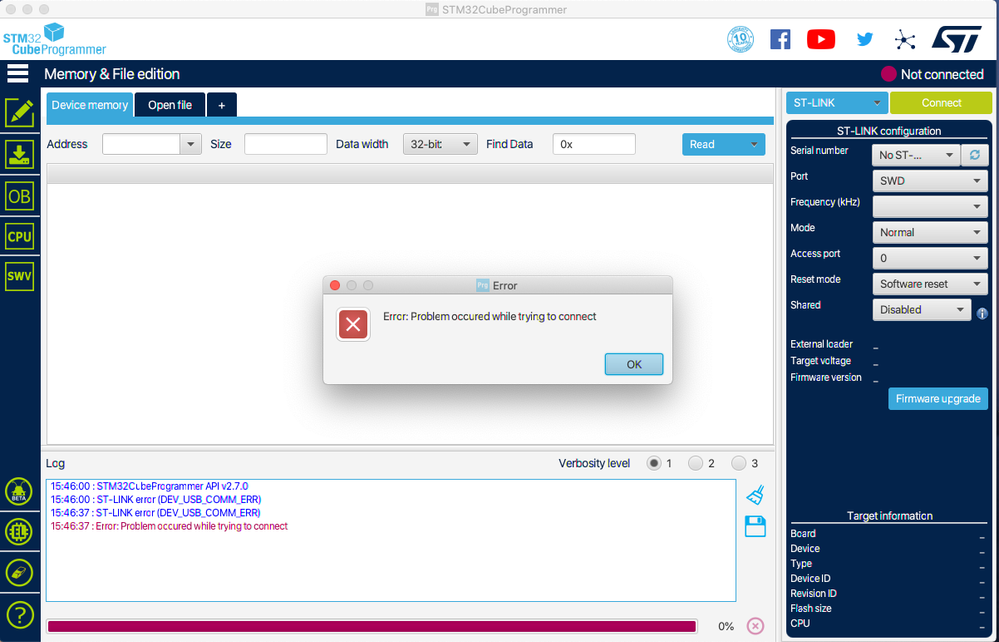Viewport: 999px width, 642px height.
Task: Click the full chip erase eraser icon
Action: point(19,573)
